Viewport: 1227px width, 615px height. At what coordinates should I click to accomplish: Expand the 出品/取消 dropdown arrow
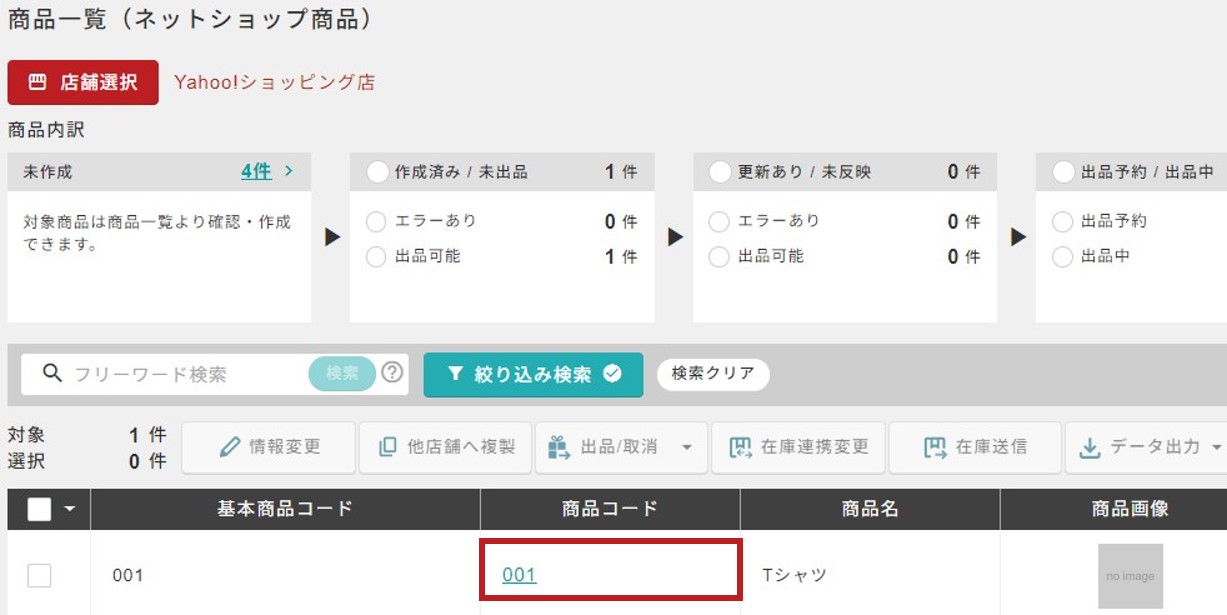687,447
